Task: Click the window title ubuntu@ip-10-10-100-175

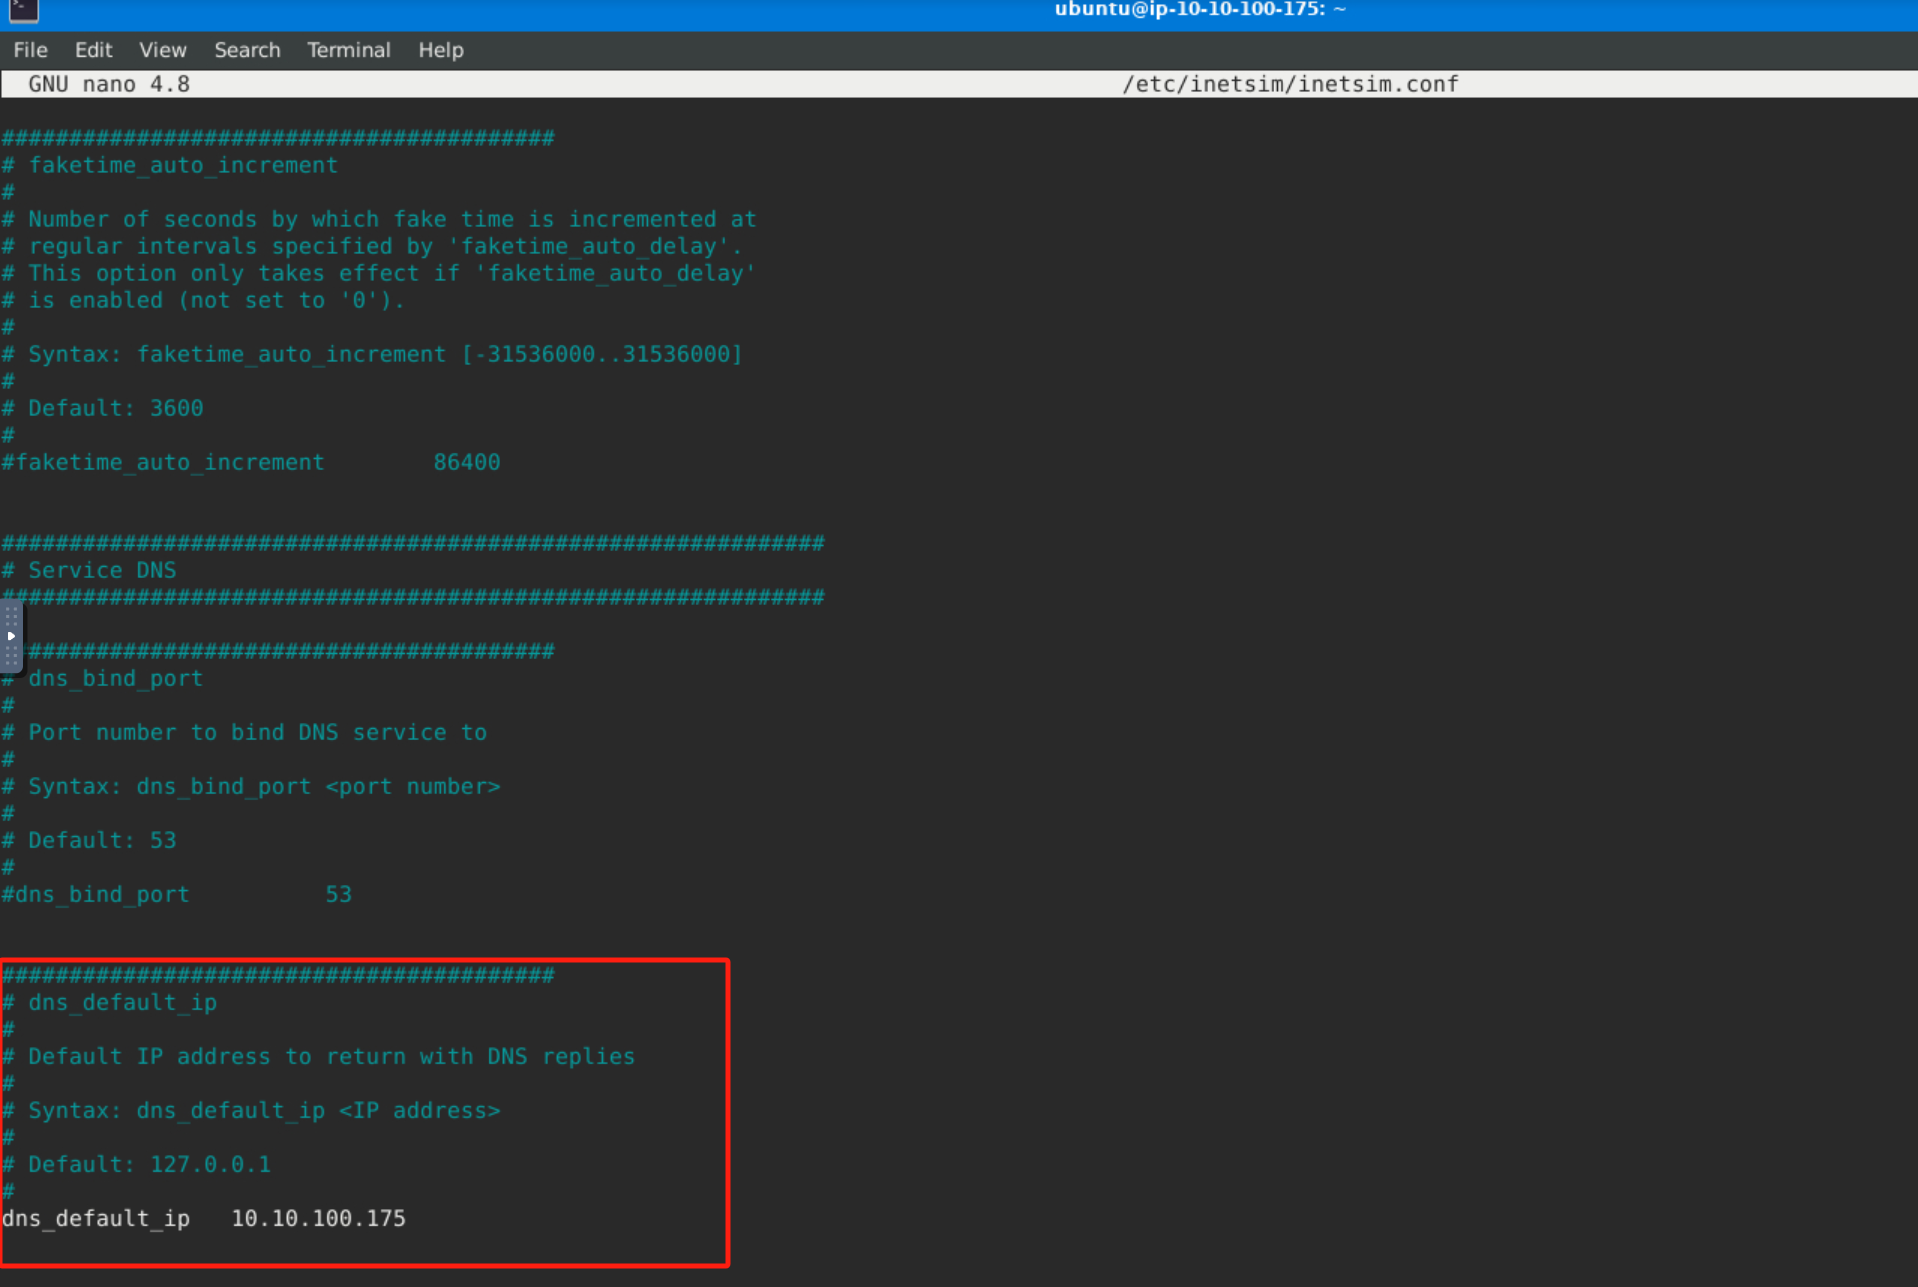Action: [1200, 10]
